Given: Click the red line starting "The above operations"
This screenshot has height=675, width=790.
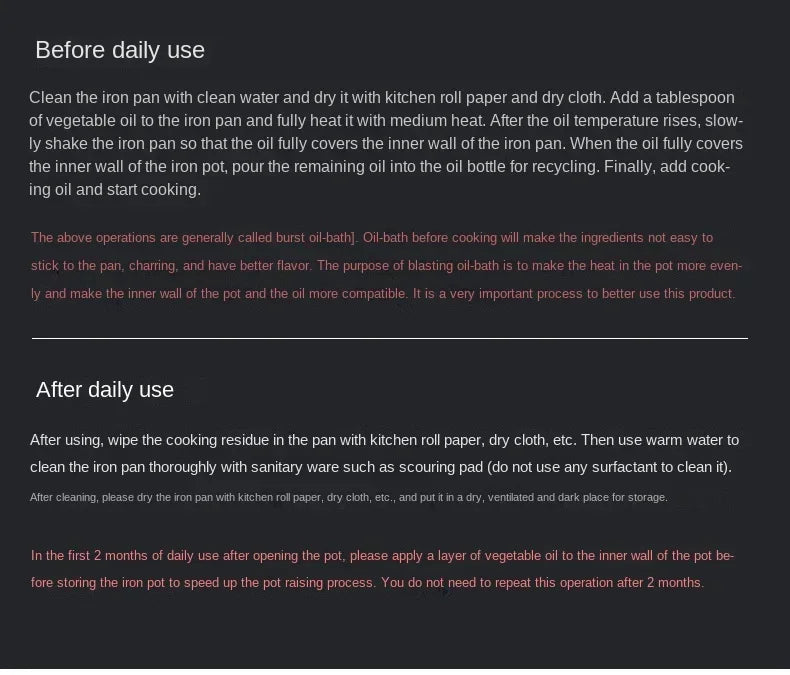Looking at the screenshot, I should coord(372,237).
